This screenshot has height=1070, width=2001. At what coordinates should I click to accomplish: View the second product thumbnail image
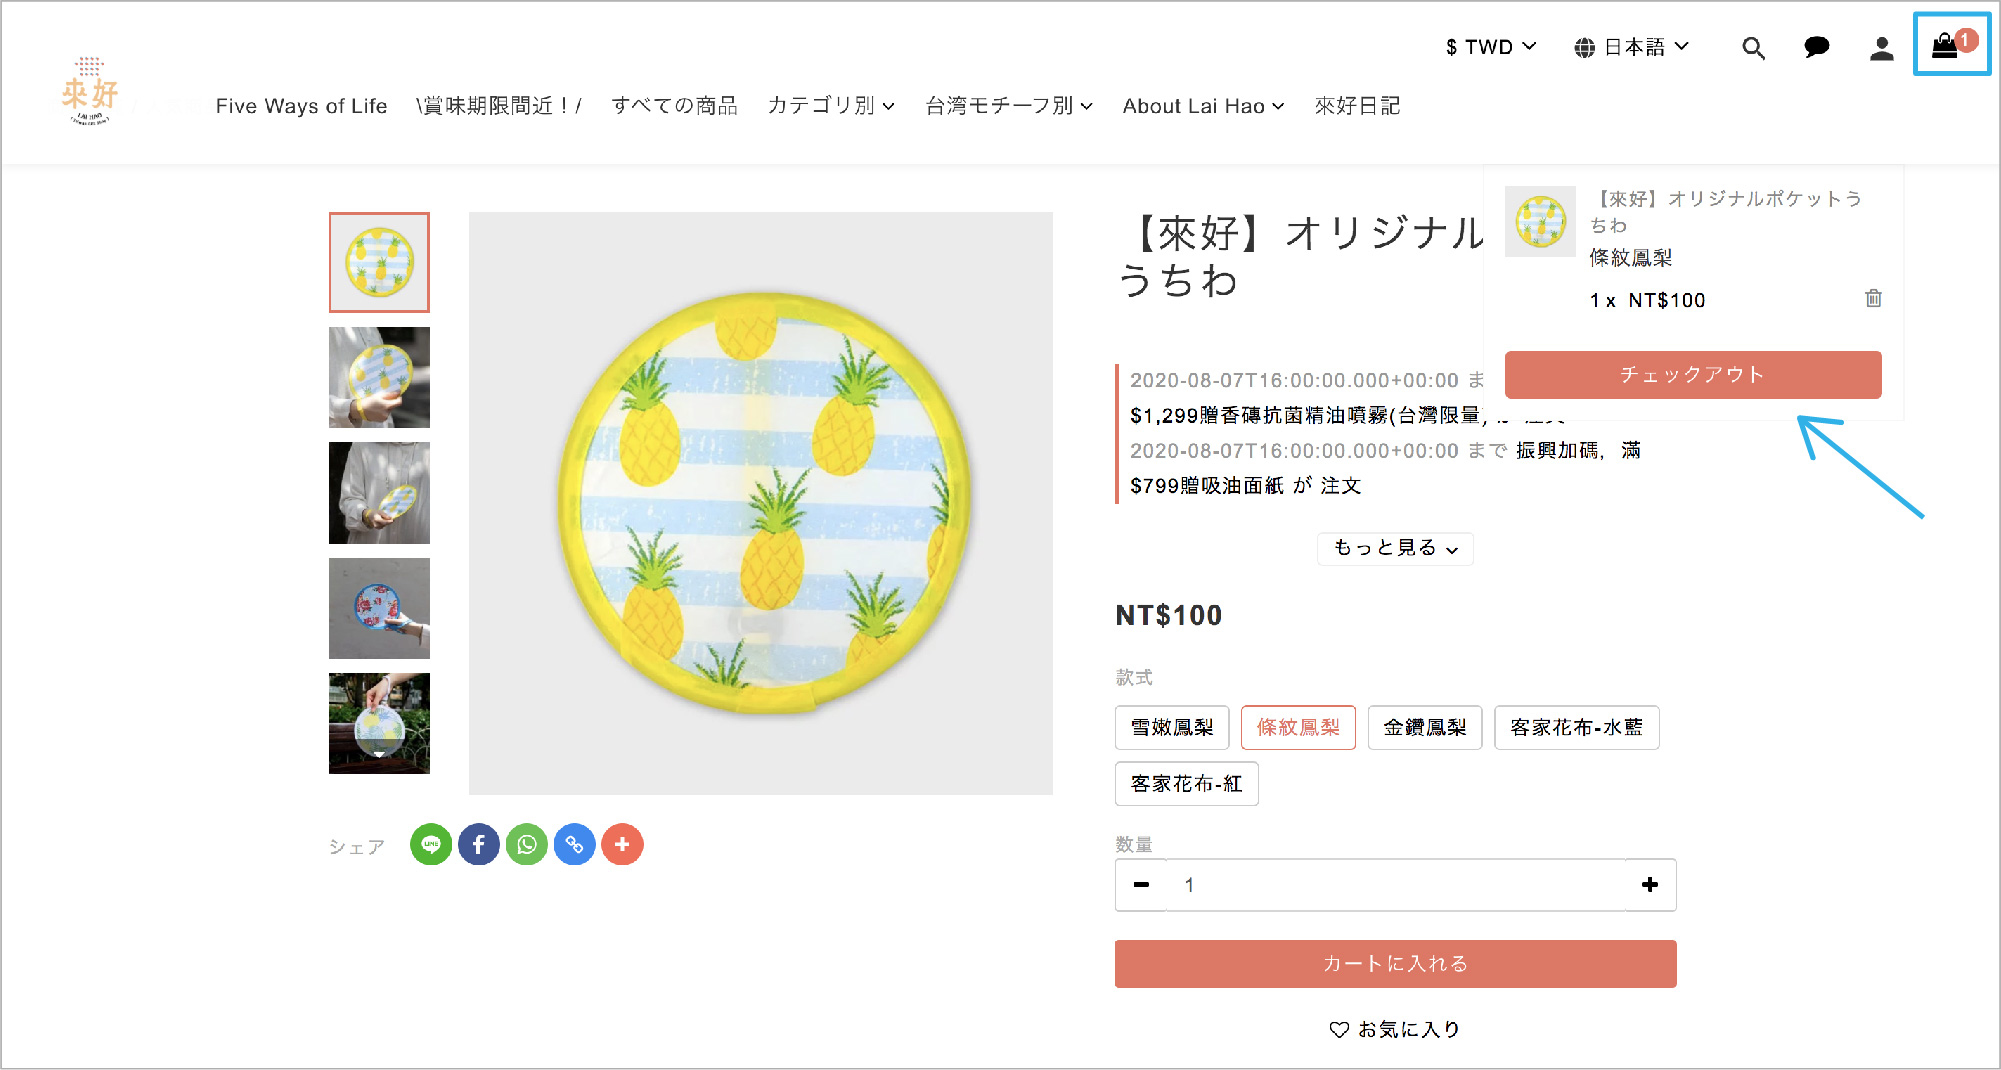tap(379, 378)
